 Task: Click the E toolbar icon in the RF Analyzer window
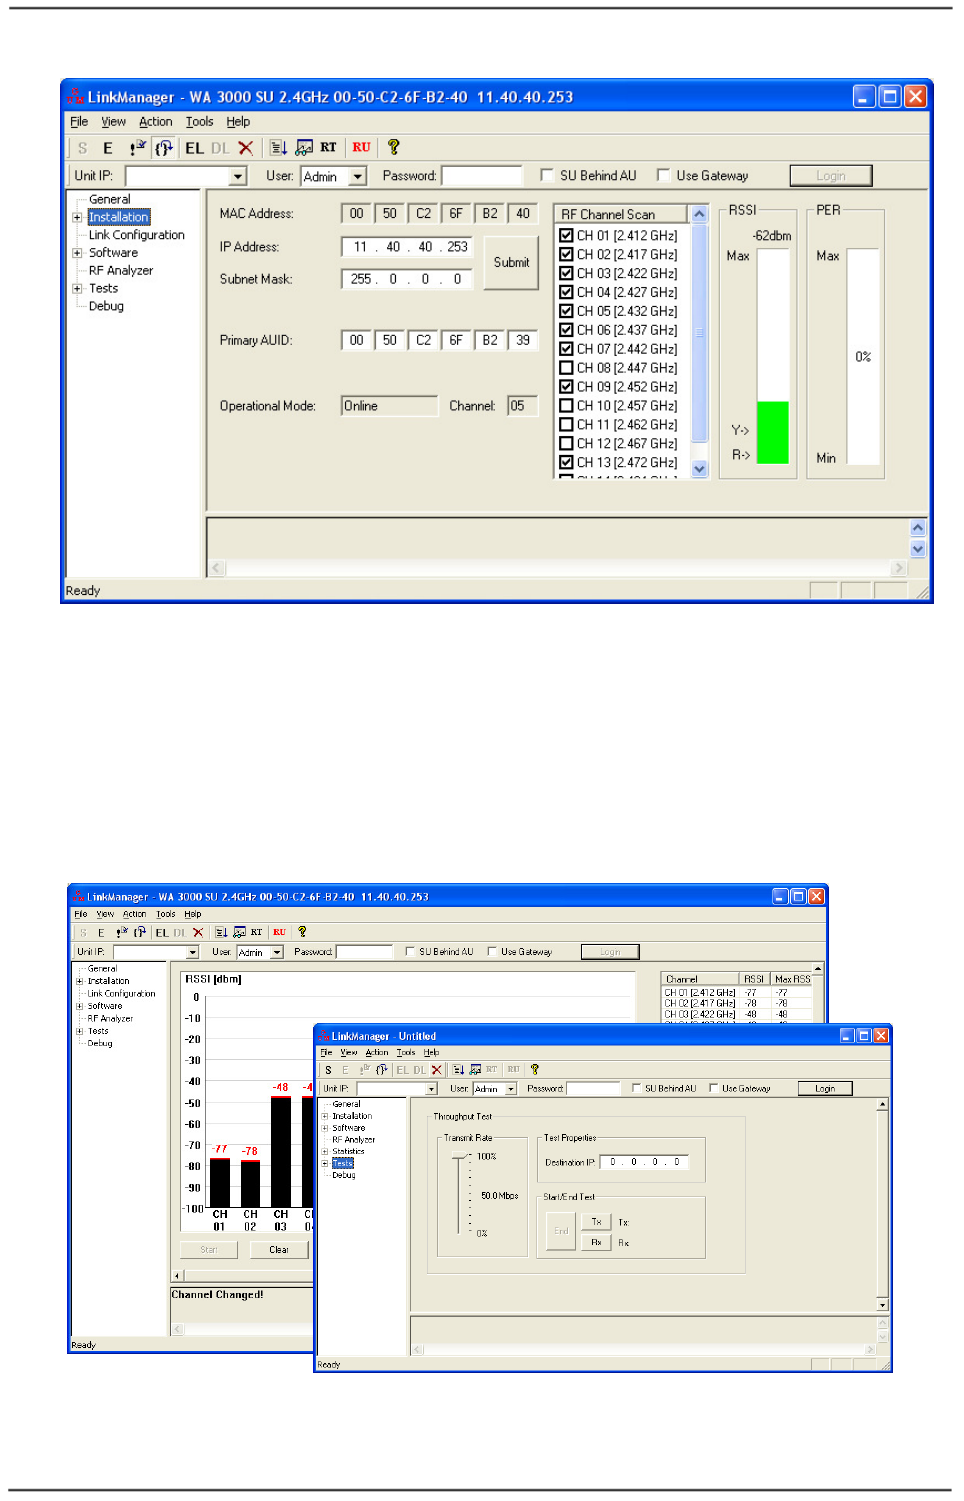tap(101, 933)
